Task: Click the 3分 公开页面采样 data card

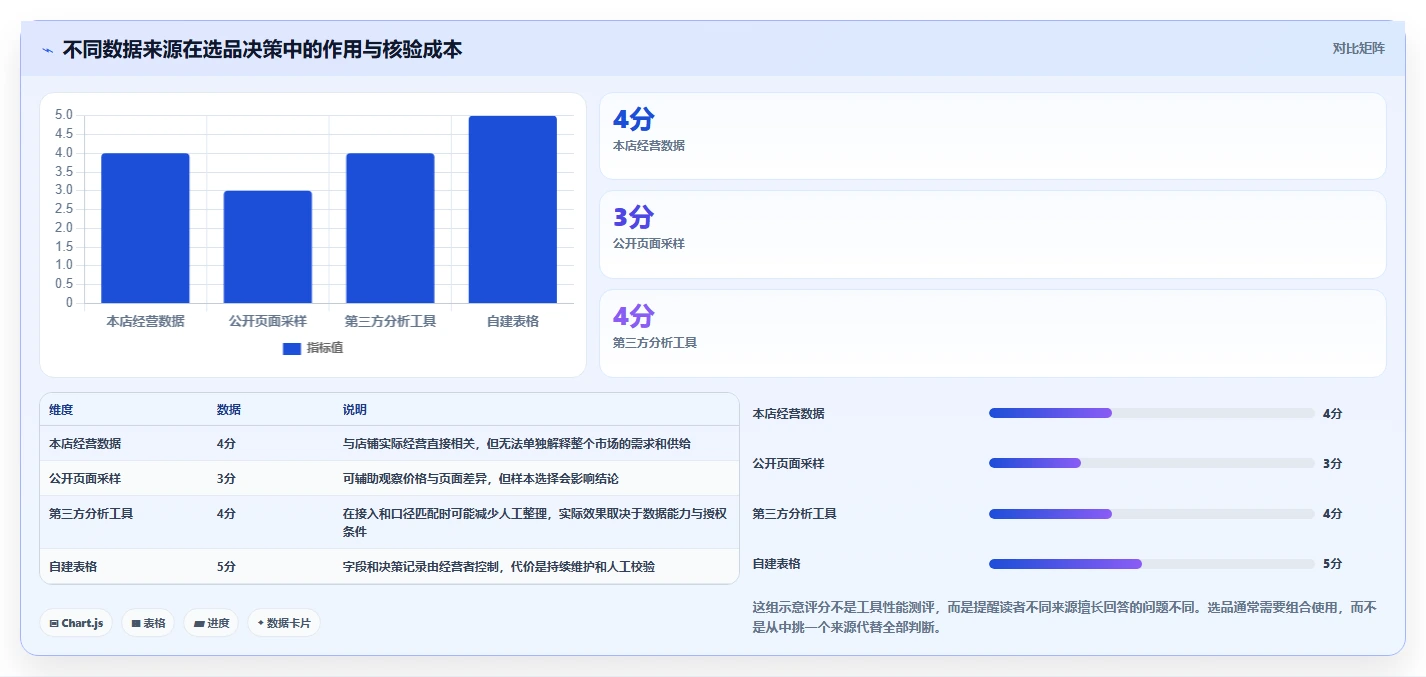Action: coord(992,234)
